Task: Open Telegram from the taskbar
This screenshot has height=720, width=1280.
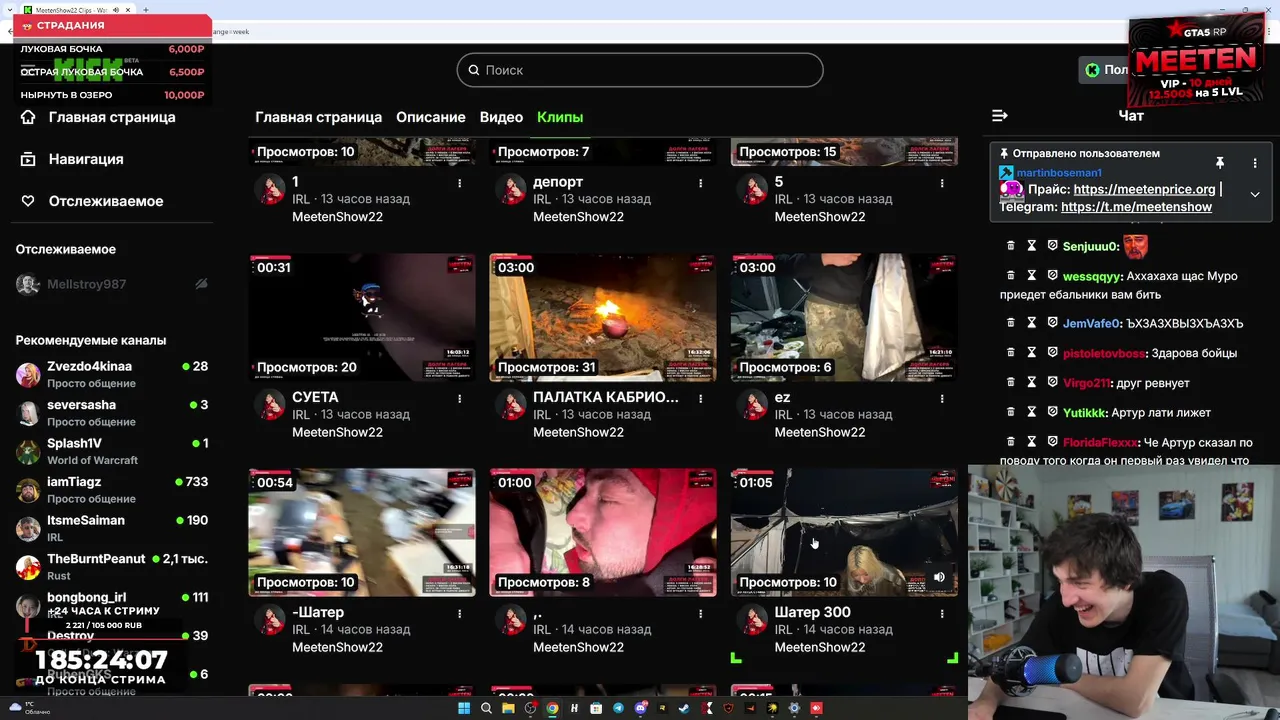Action: pyautogui.click(x=618, y=708)
